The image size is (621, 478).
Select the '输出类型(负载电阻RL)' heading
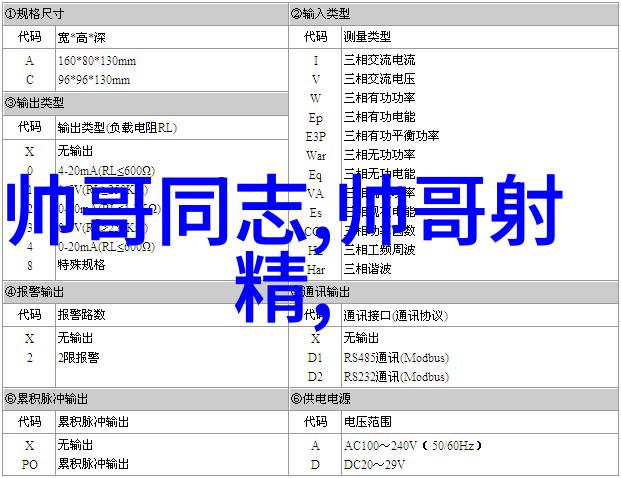(117, 128)
